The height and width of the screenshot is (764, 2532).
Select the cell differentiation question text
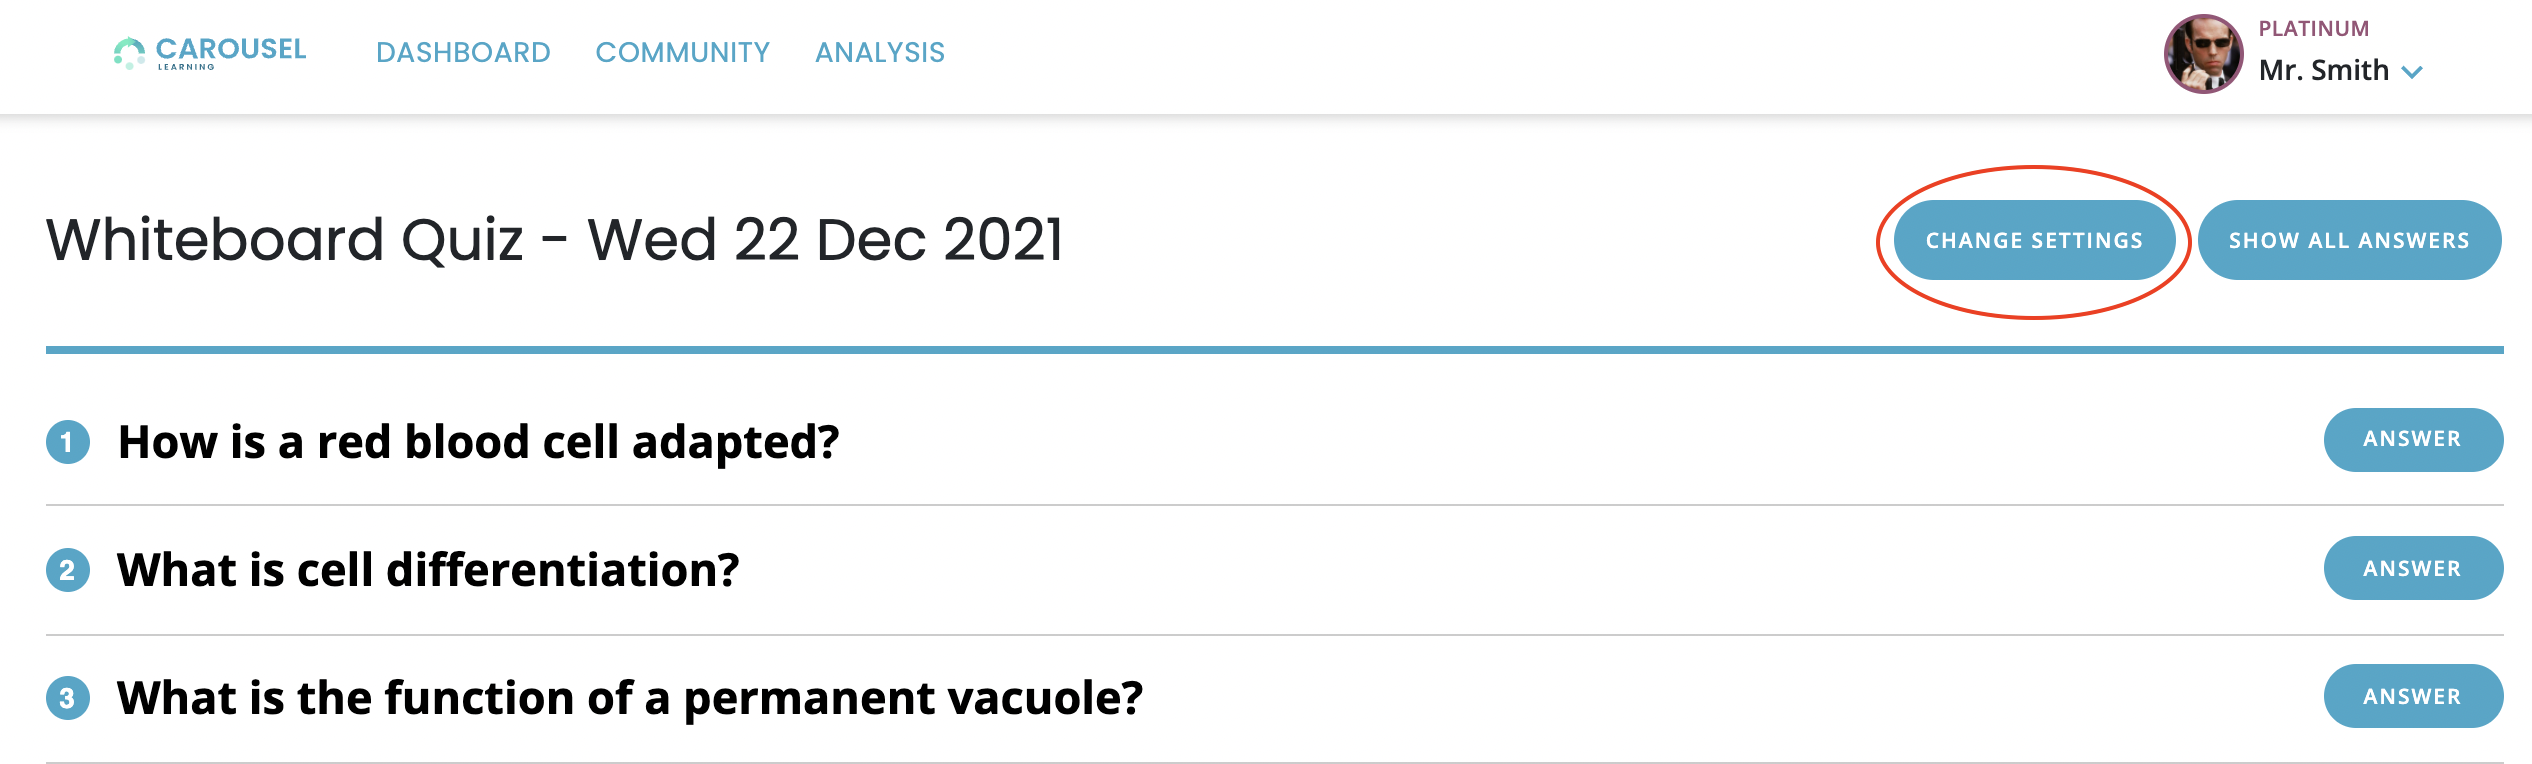[x=428, y=570]
